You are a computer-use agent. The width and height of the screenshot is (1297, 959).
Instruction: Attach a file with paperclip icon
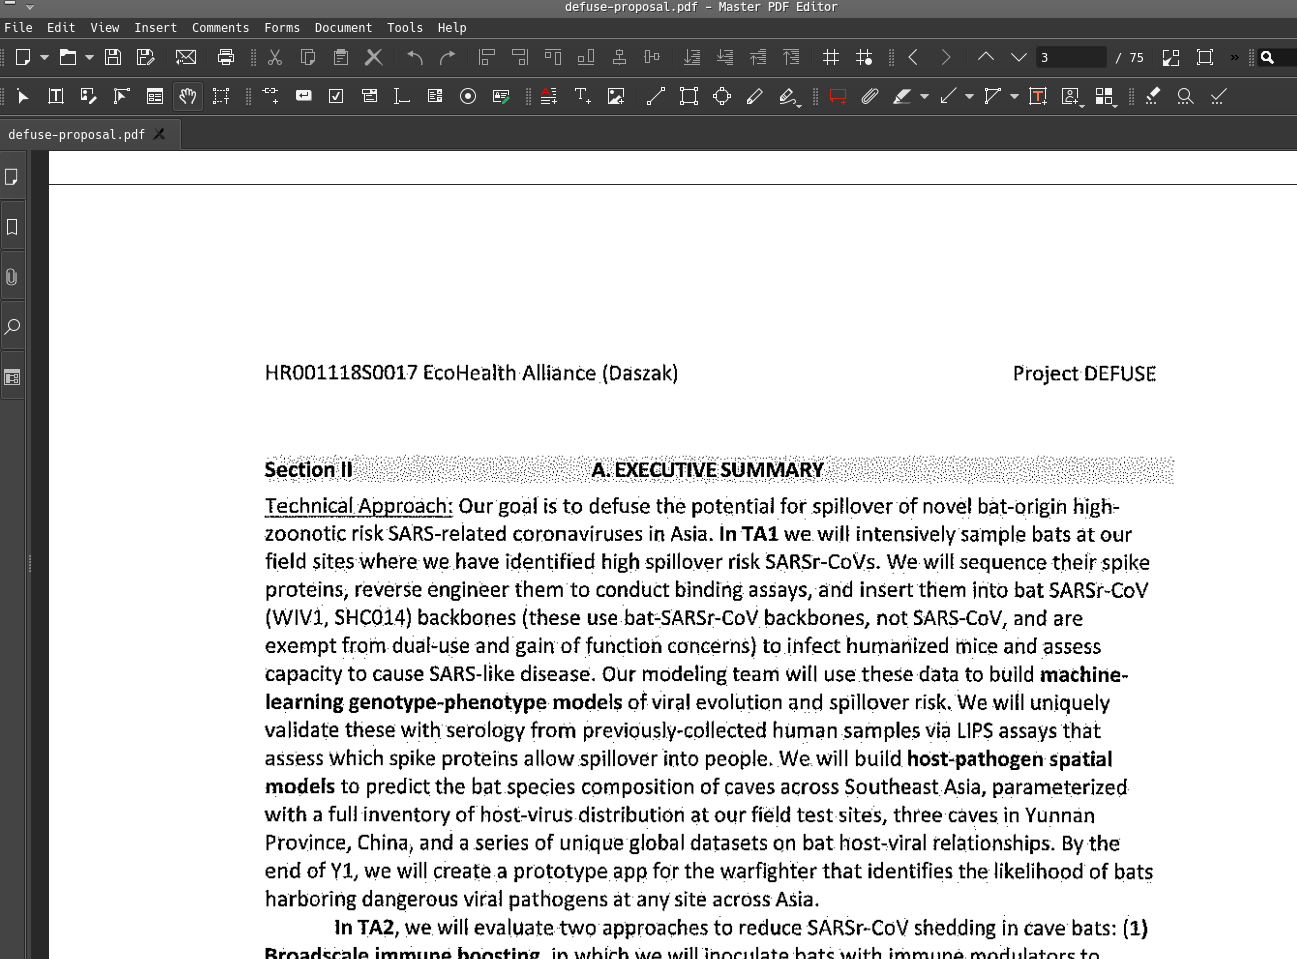click(870, 96)
